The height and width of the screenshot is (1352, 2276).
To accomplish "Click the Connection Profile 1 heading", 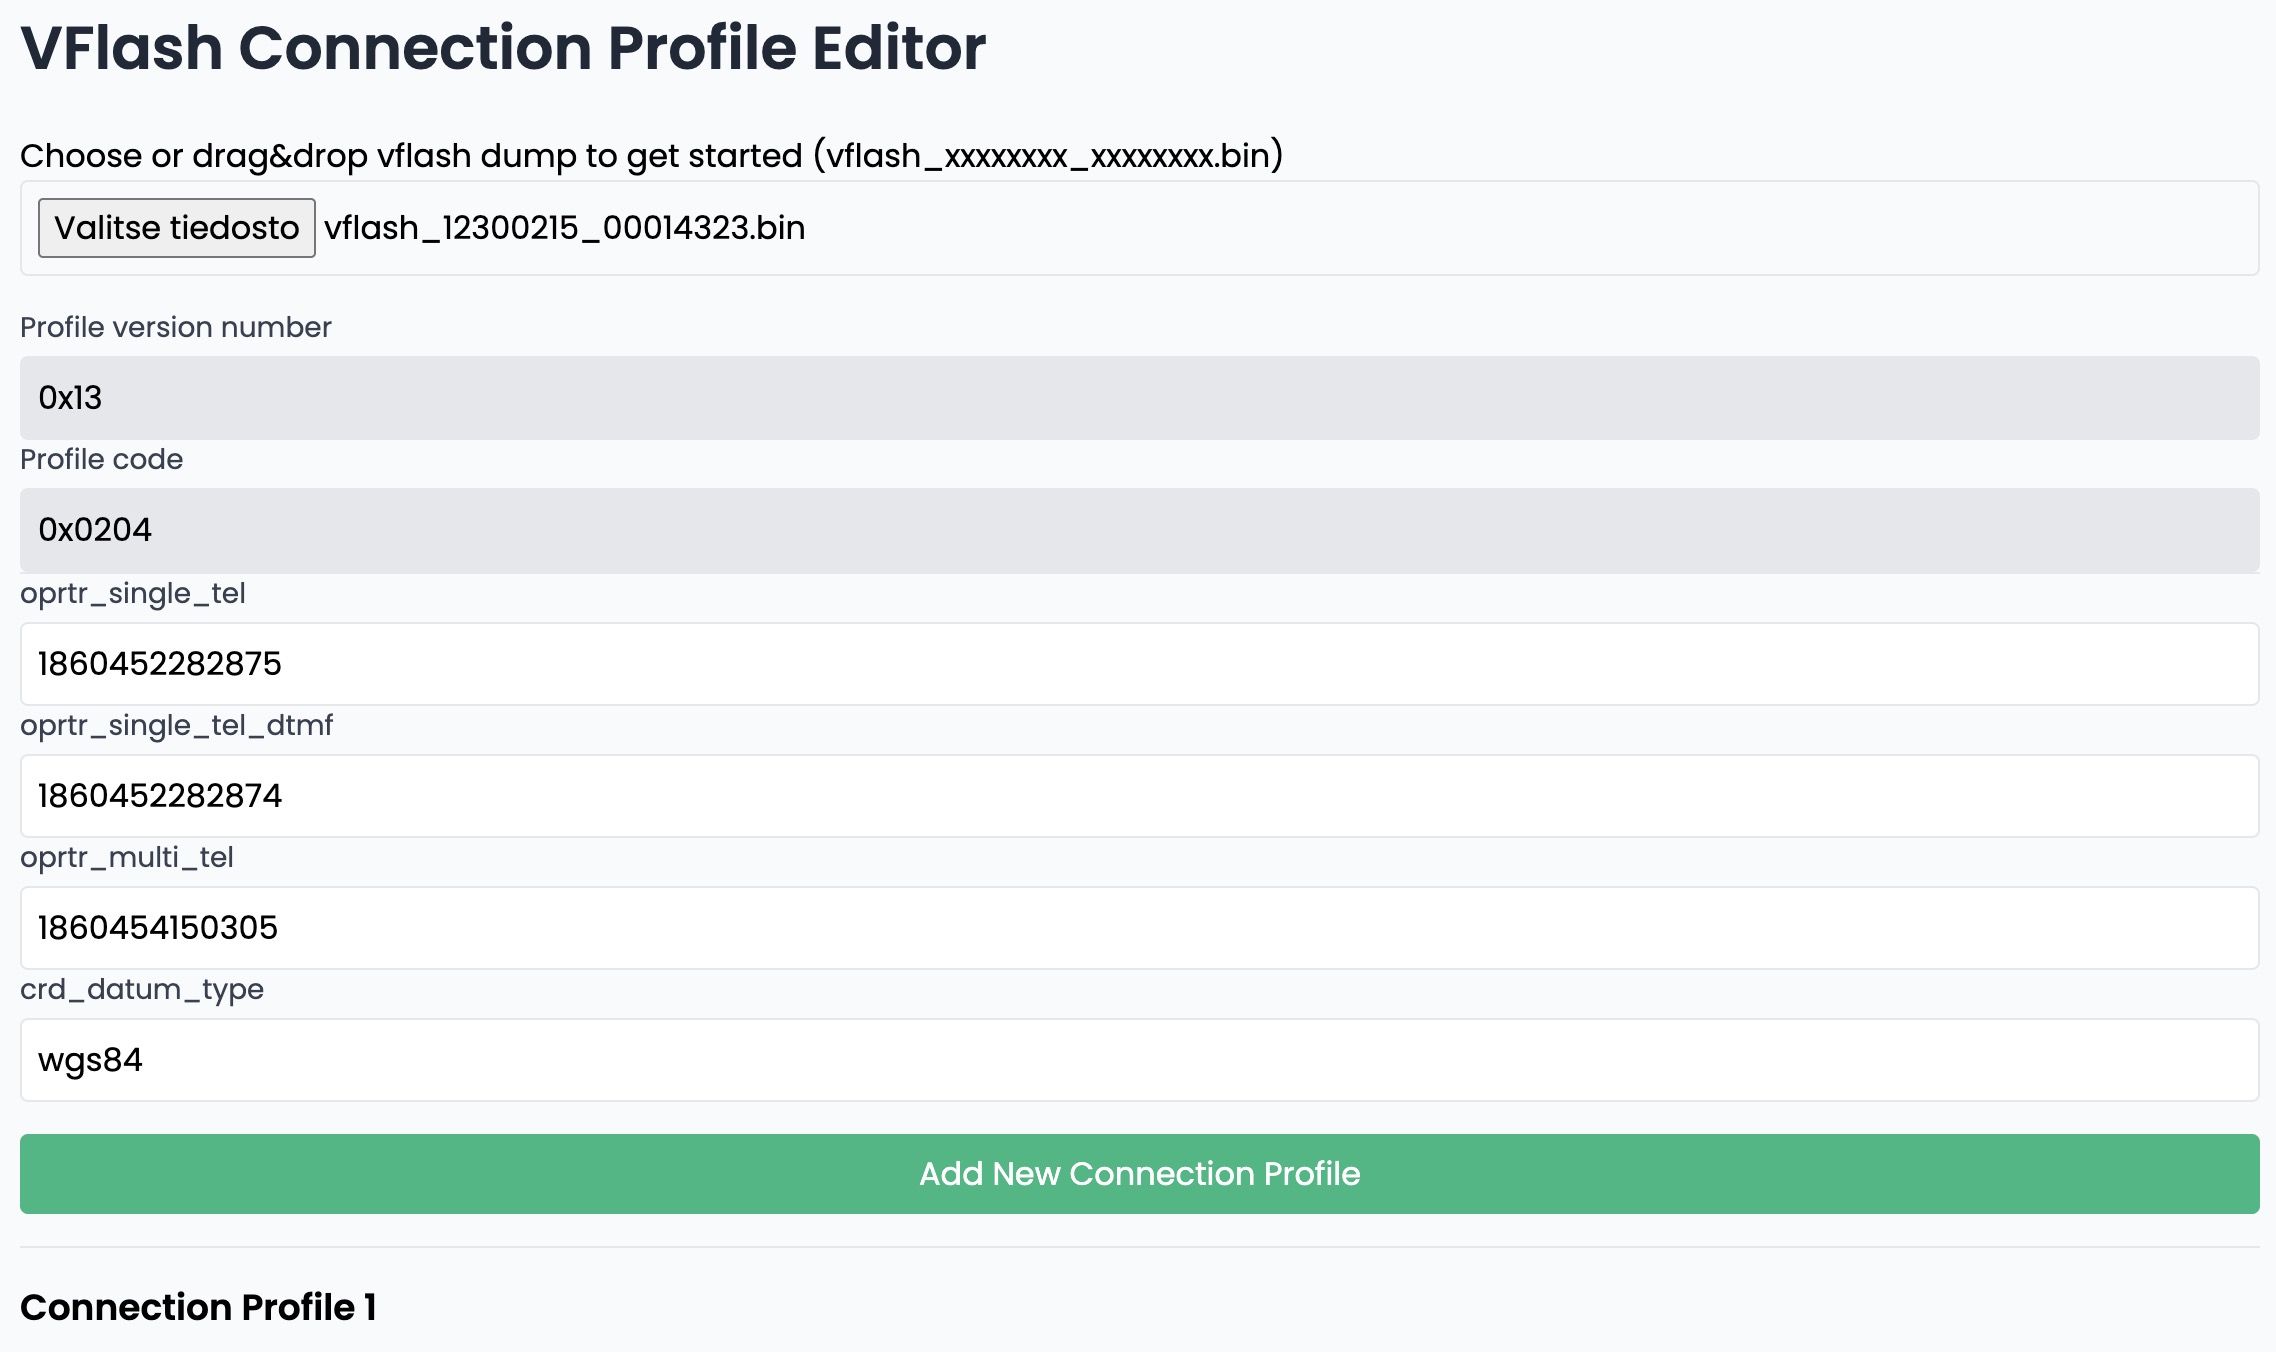I will pos(198,1307).
